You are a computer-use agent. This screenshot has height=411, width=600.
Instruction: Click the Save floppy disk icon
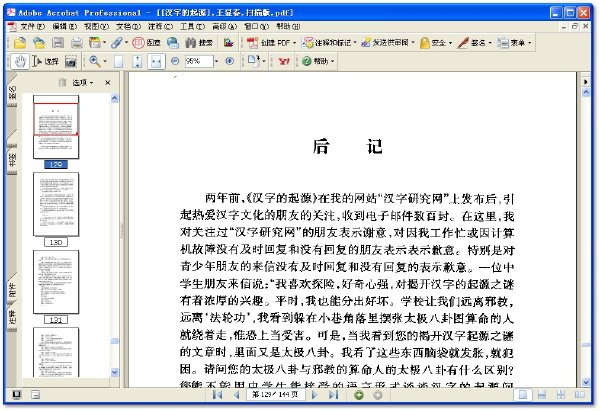(58, 42)
